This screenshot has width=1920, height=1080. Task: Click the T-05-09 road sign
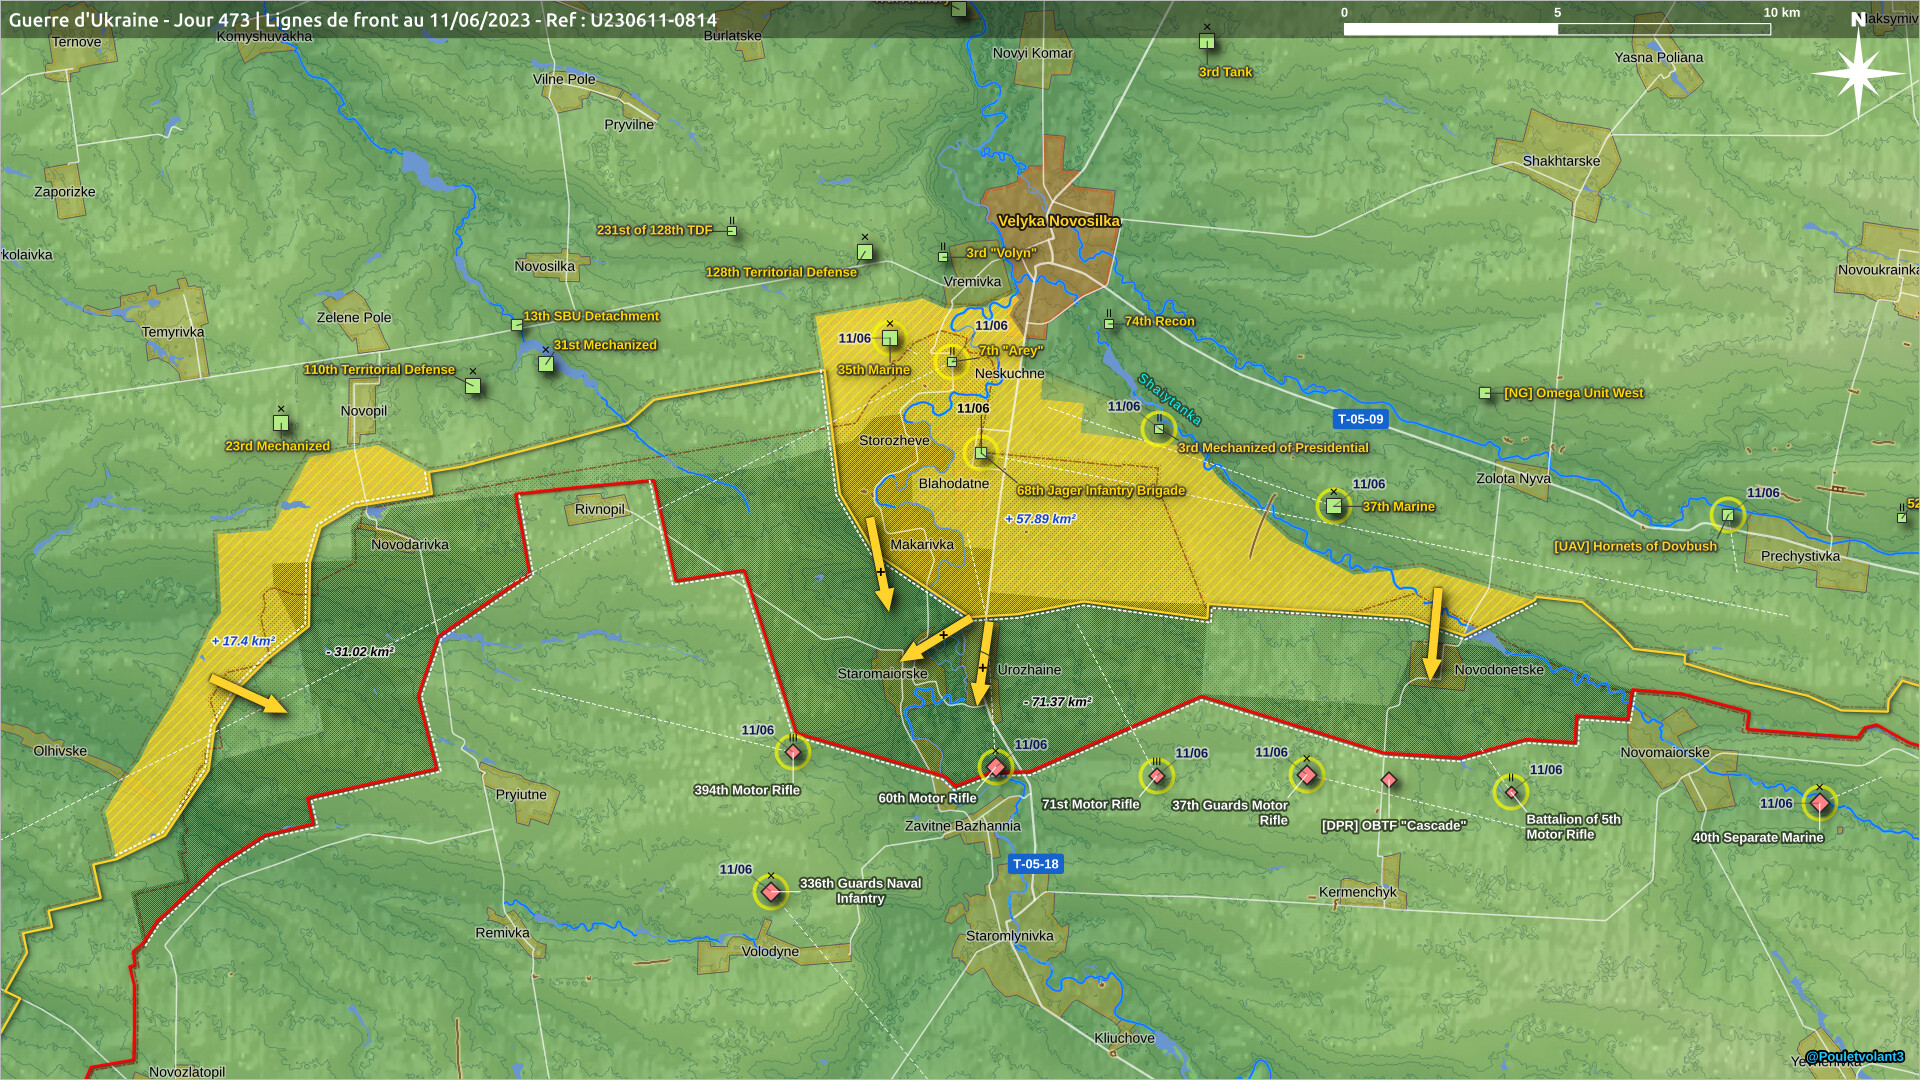click(1360, 419)
